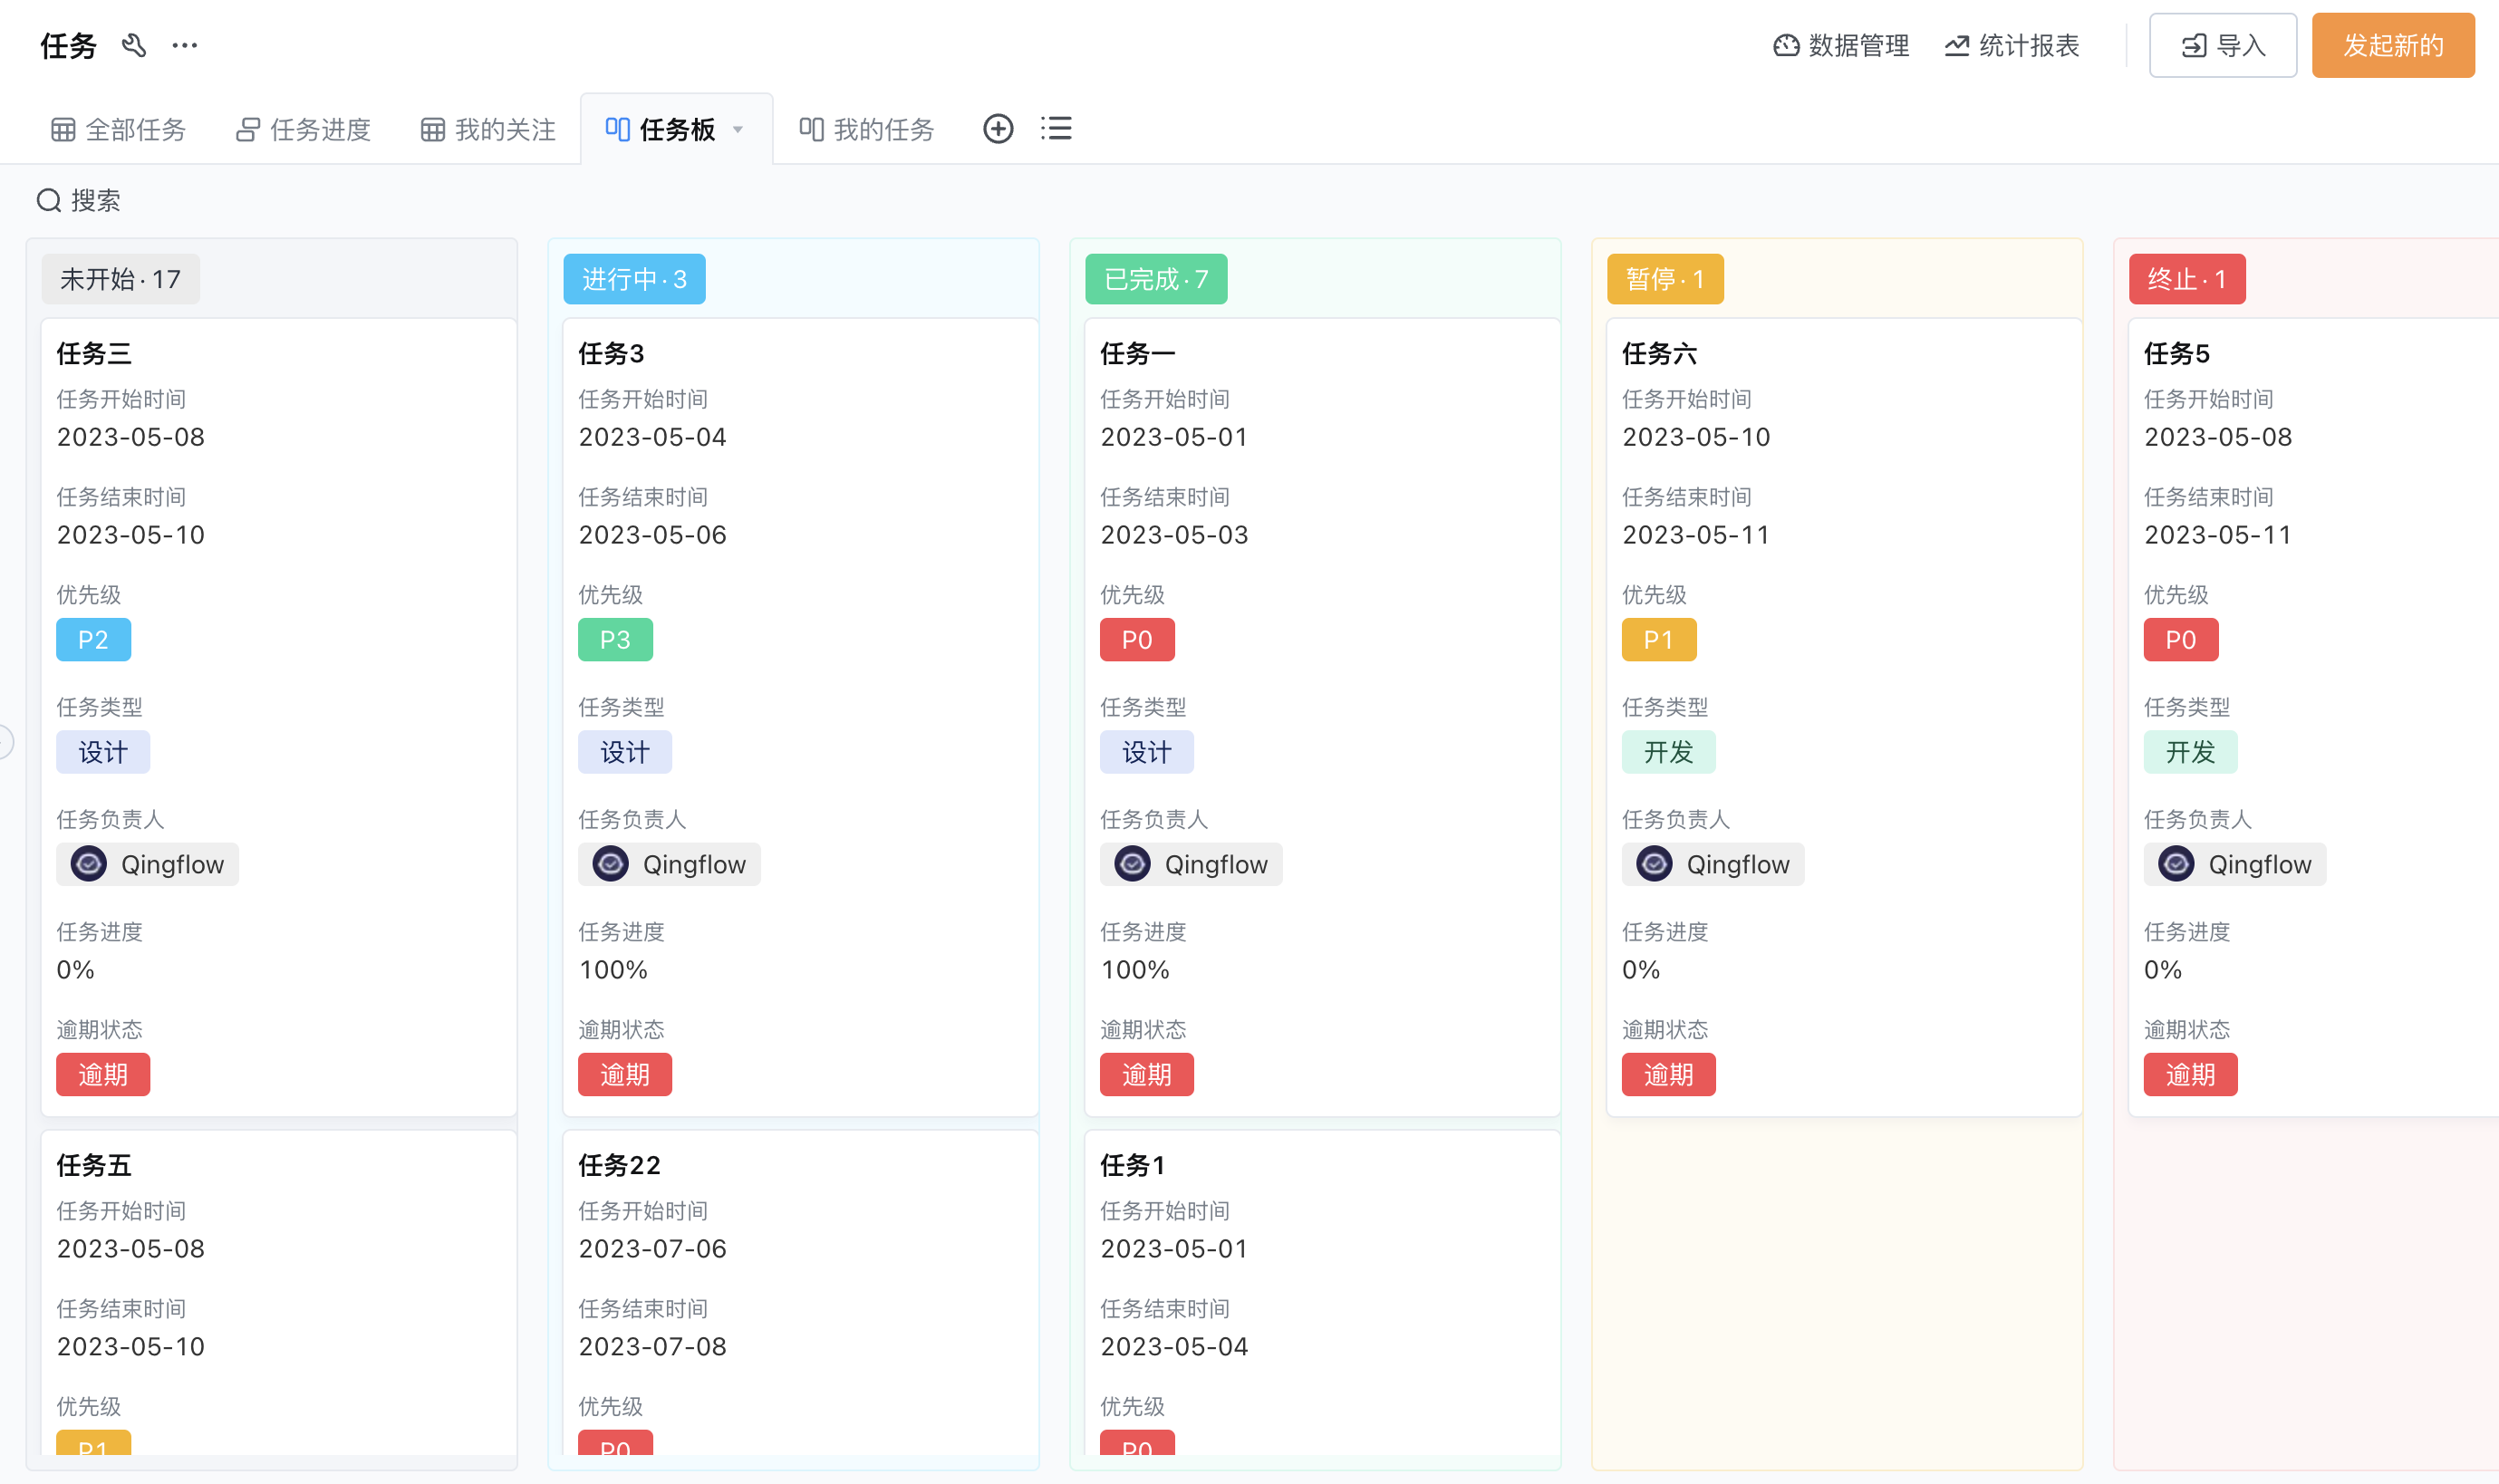Click the 进行中 · 3 column header
Image resolution: width=2499 pixels, height=1484 pixels.
click(x=634, y=279)
